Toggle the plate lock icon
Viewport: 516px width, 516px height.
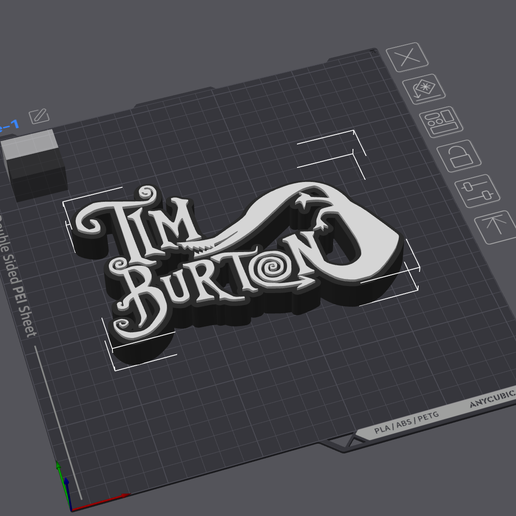point(459,156)
